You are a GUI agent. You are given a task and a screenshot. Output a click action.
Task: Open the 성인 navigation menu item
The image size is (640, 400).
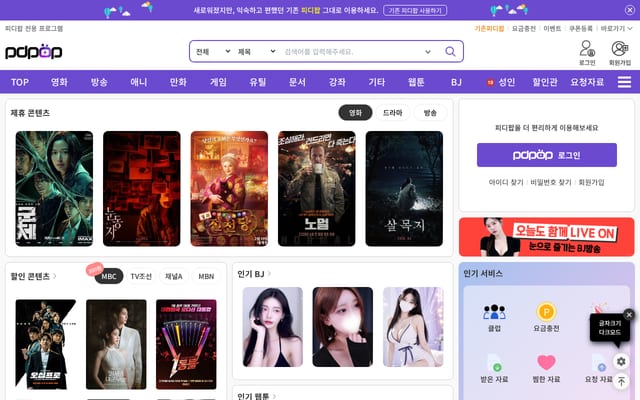click(501, 82)
